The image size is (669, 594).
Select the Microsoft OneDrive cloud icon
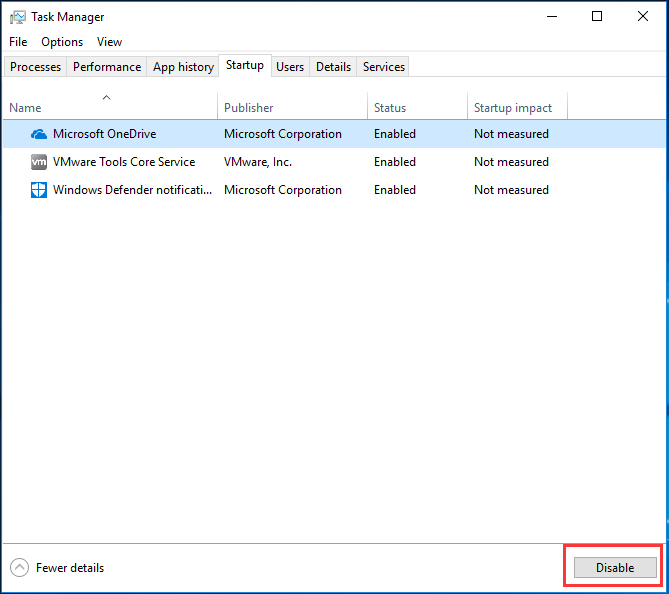click(39, 134)
